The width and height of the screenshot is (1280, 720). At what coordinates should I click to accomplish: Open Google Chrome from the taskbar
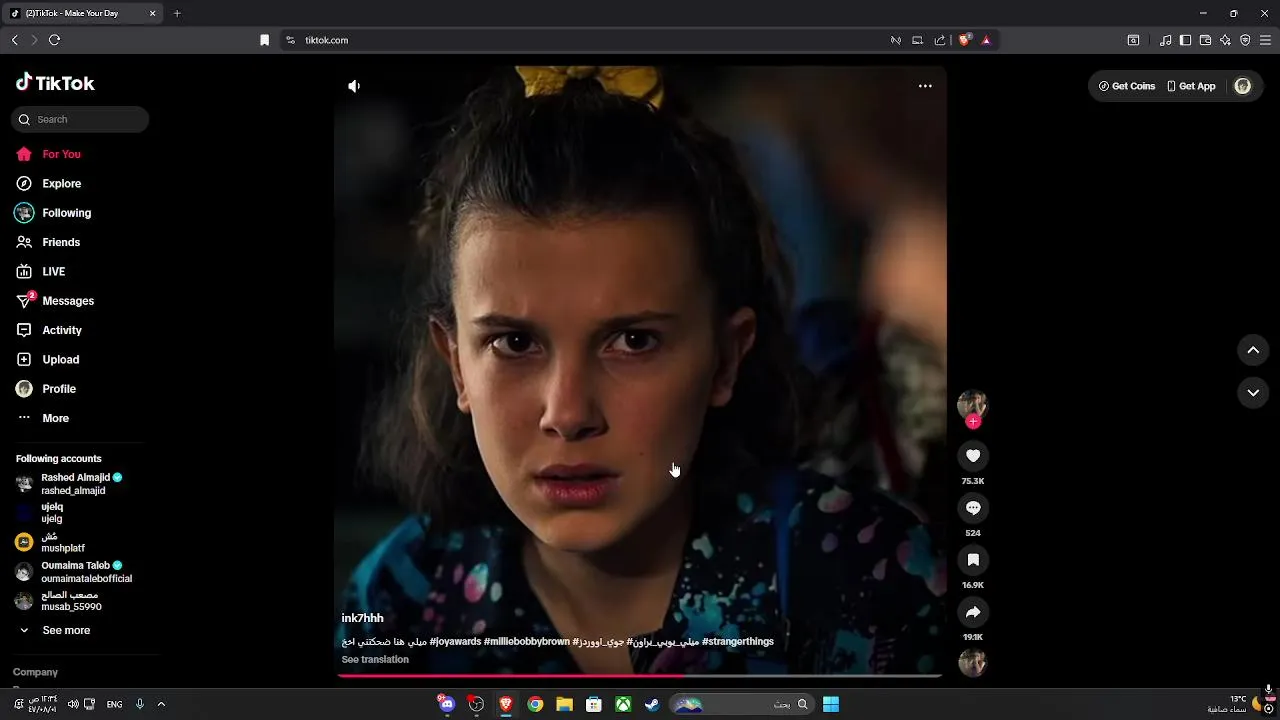[535, 704]
